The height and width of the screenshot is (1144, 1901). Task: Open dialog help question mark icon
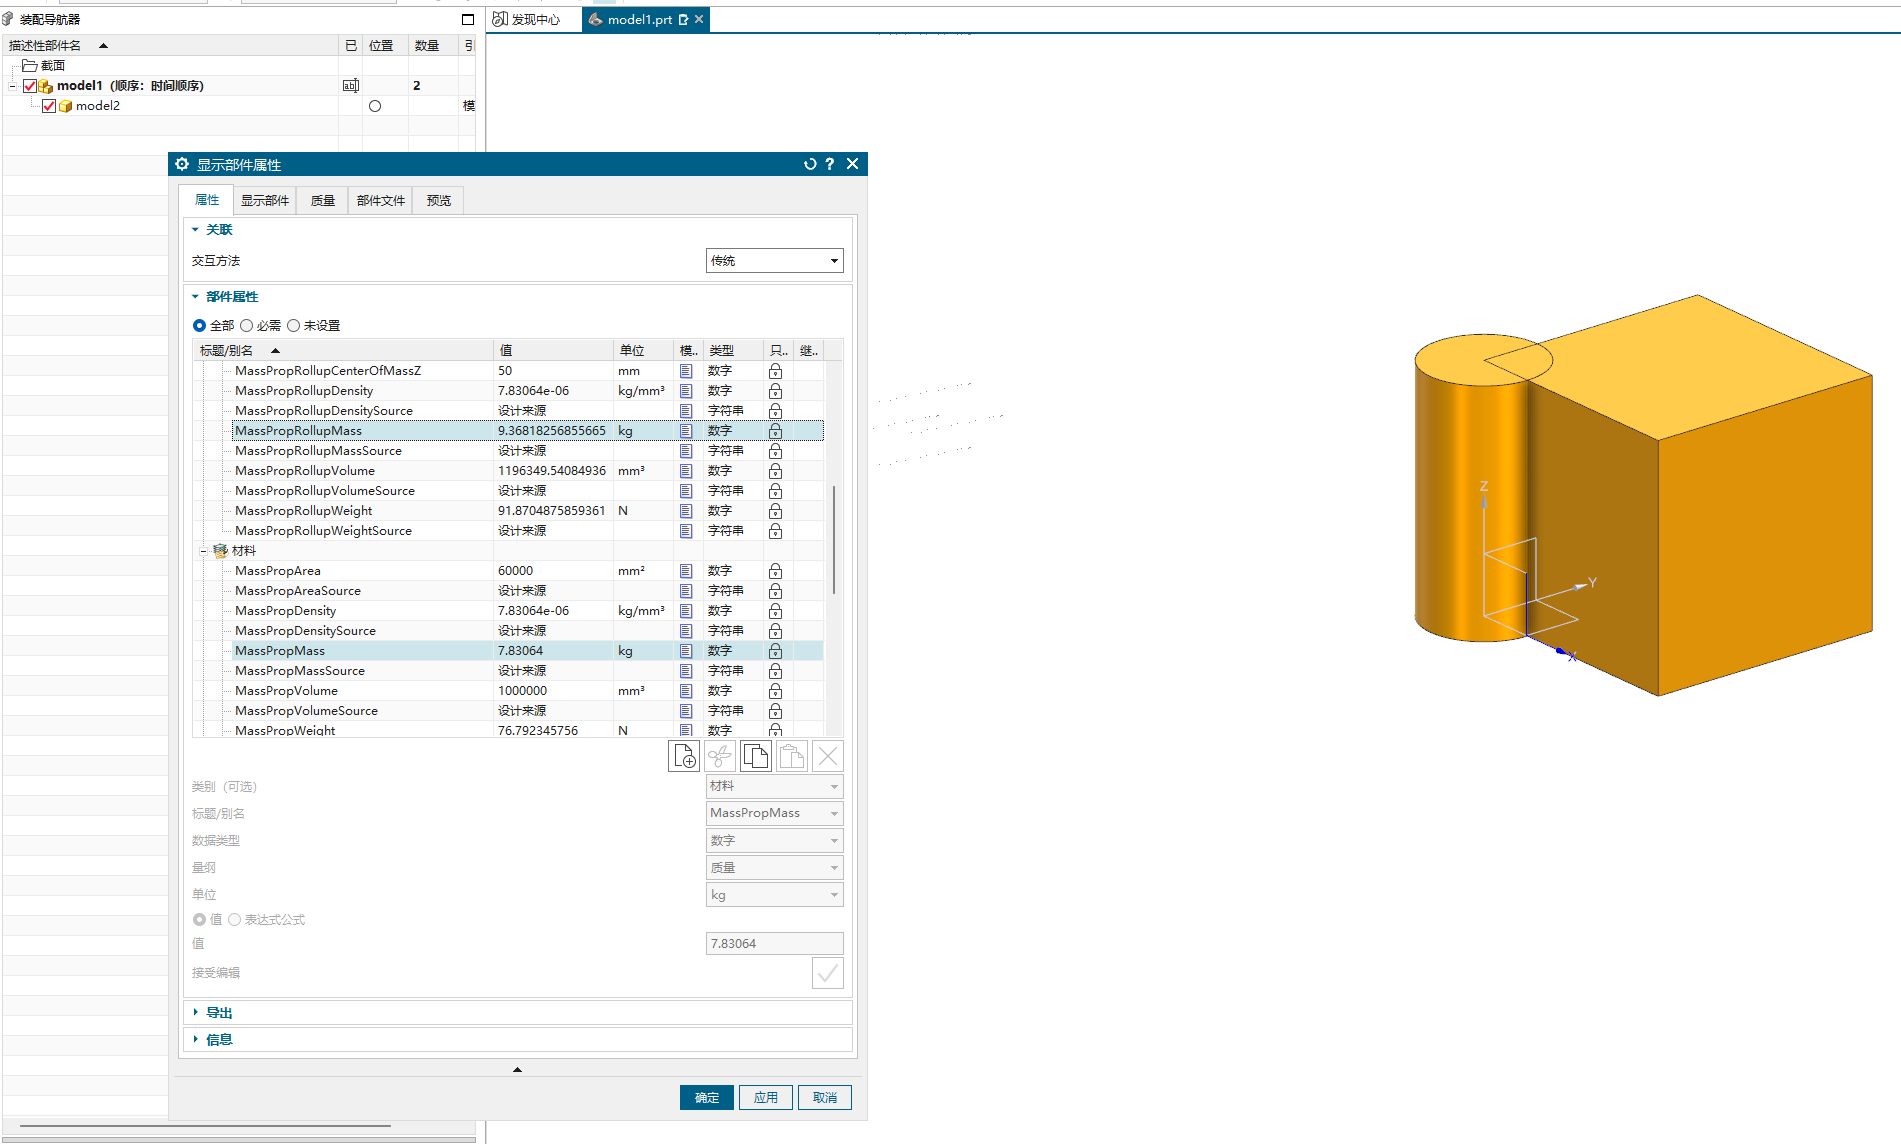point(830,164)
